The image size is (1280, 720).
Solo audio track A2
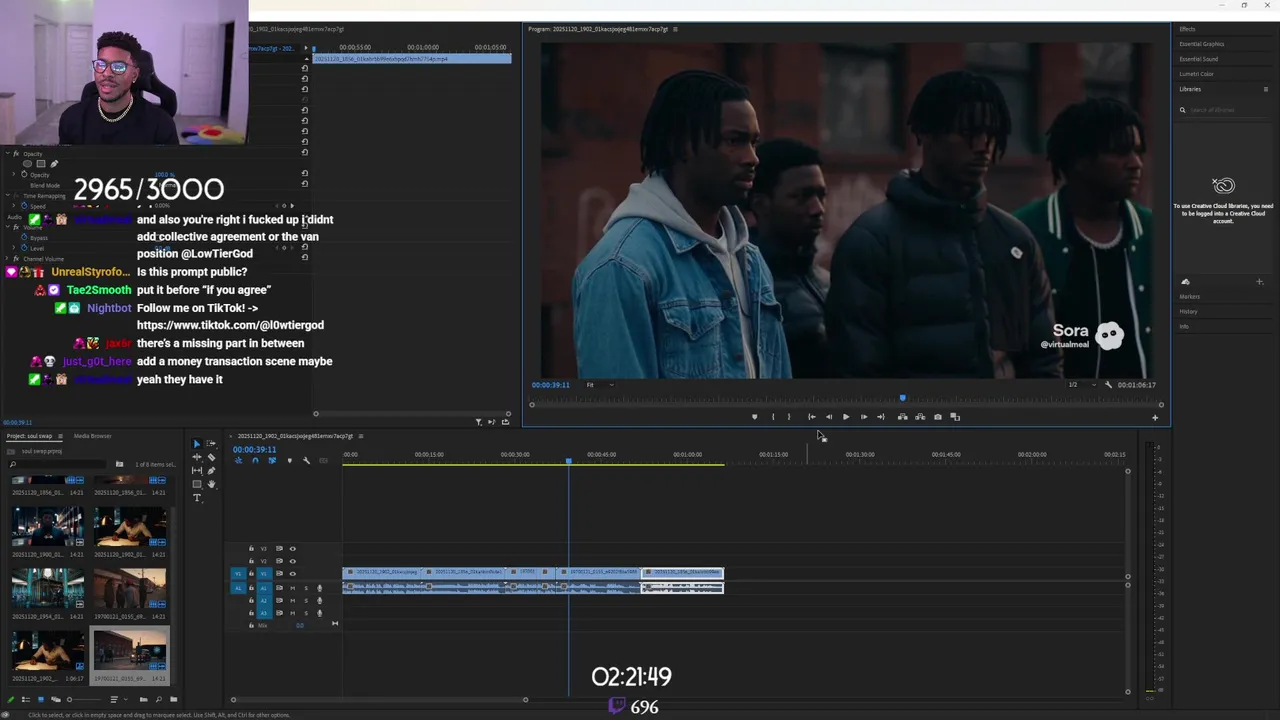click(306, 601)
